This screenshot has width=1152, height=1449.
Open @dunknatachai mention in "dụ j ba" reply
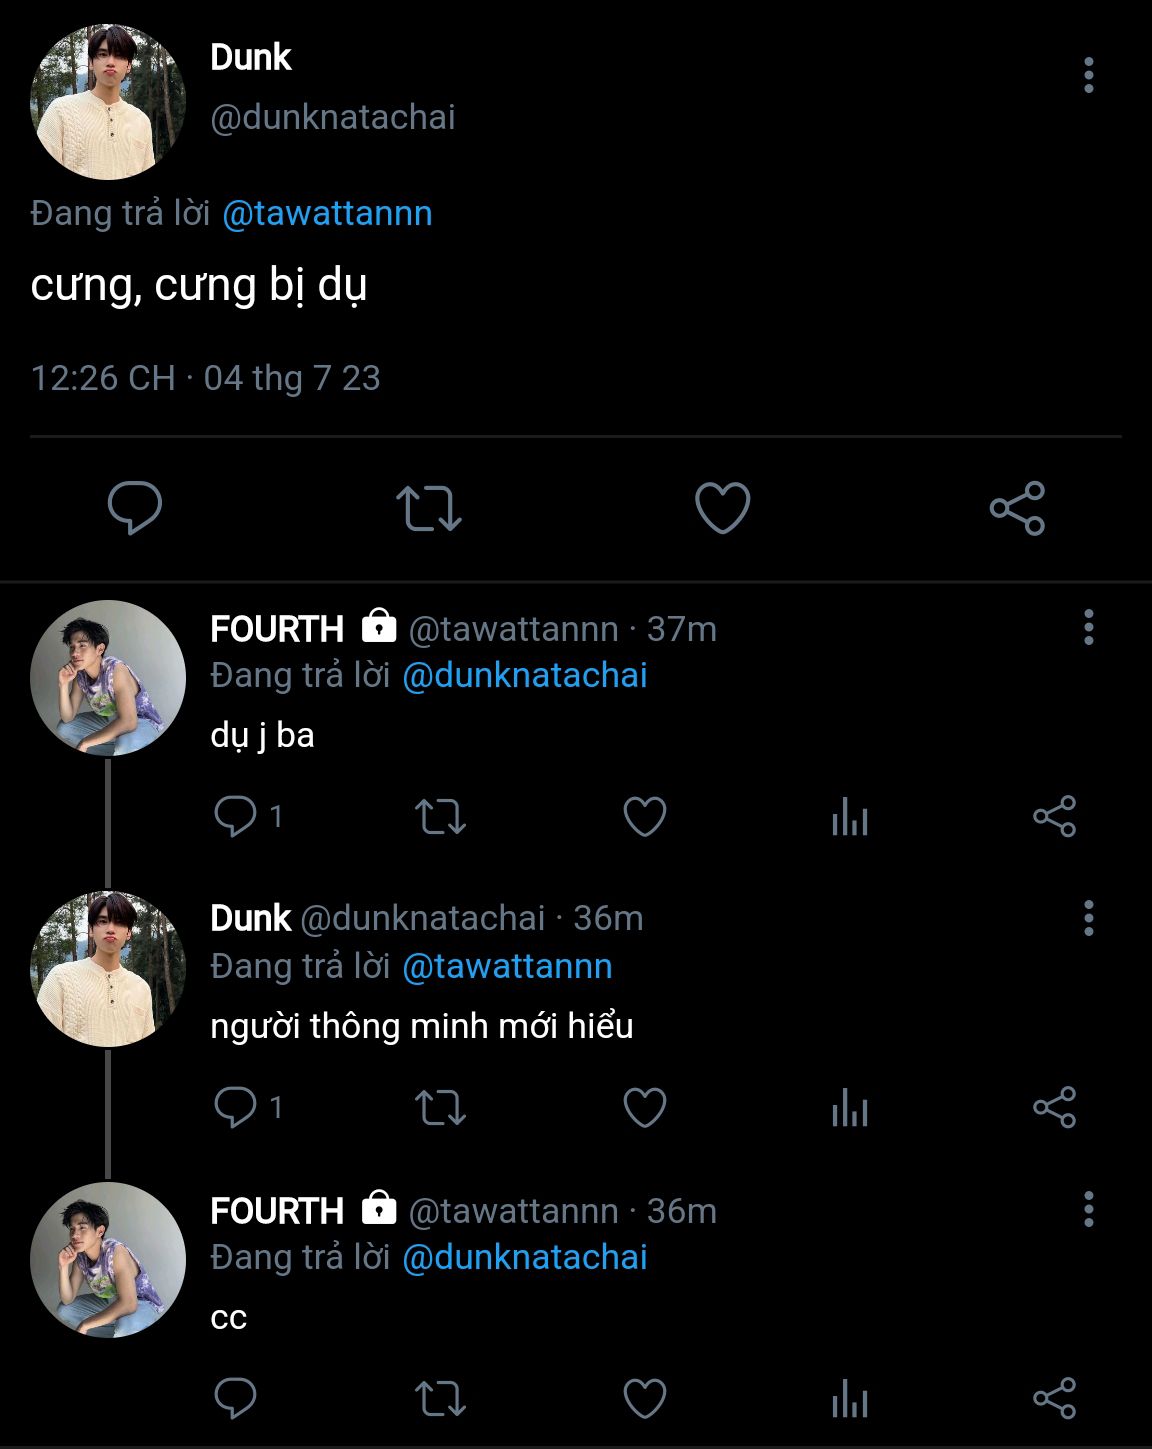524,675
